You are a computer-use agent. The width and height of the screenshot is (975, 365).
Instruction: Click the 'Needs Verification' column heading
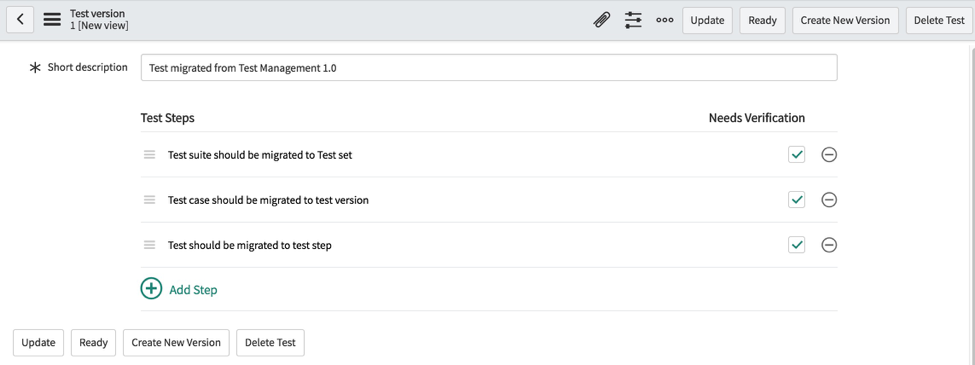pyautogui.click(x=757, y=118)
